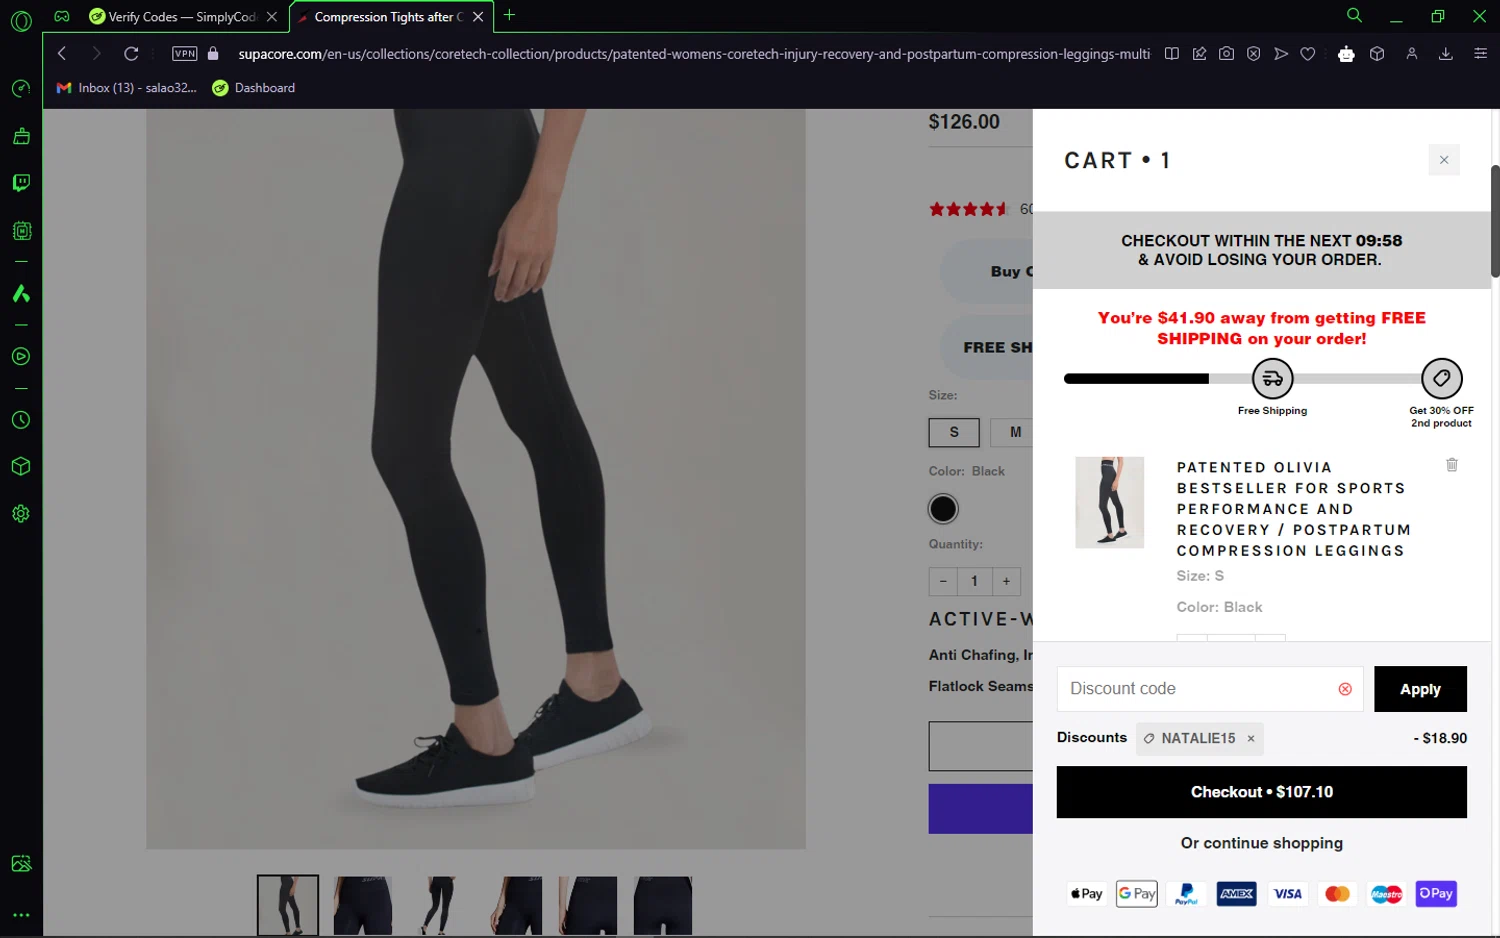Increase quantity with plus button
1500x938 pixels.
coord(1006,581)
